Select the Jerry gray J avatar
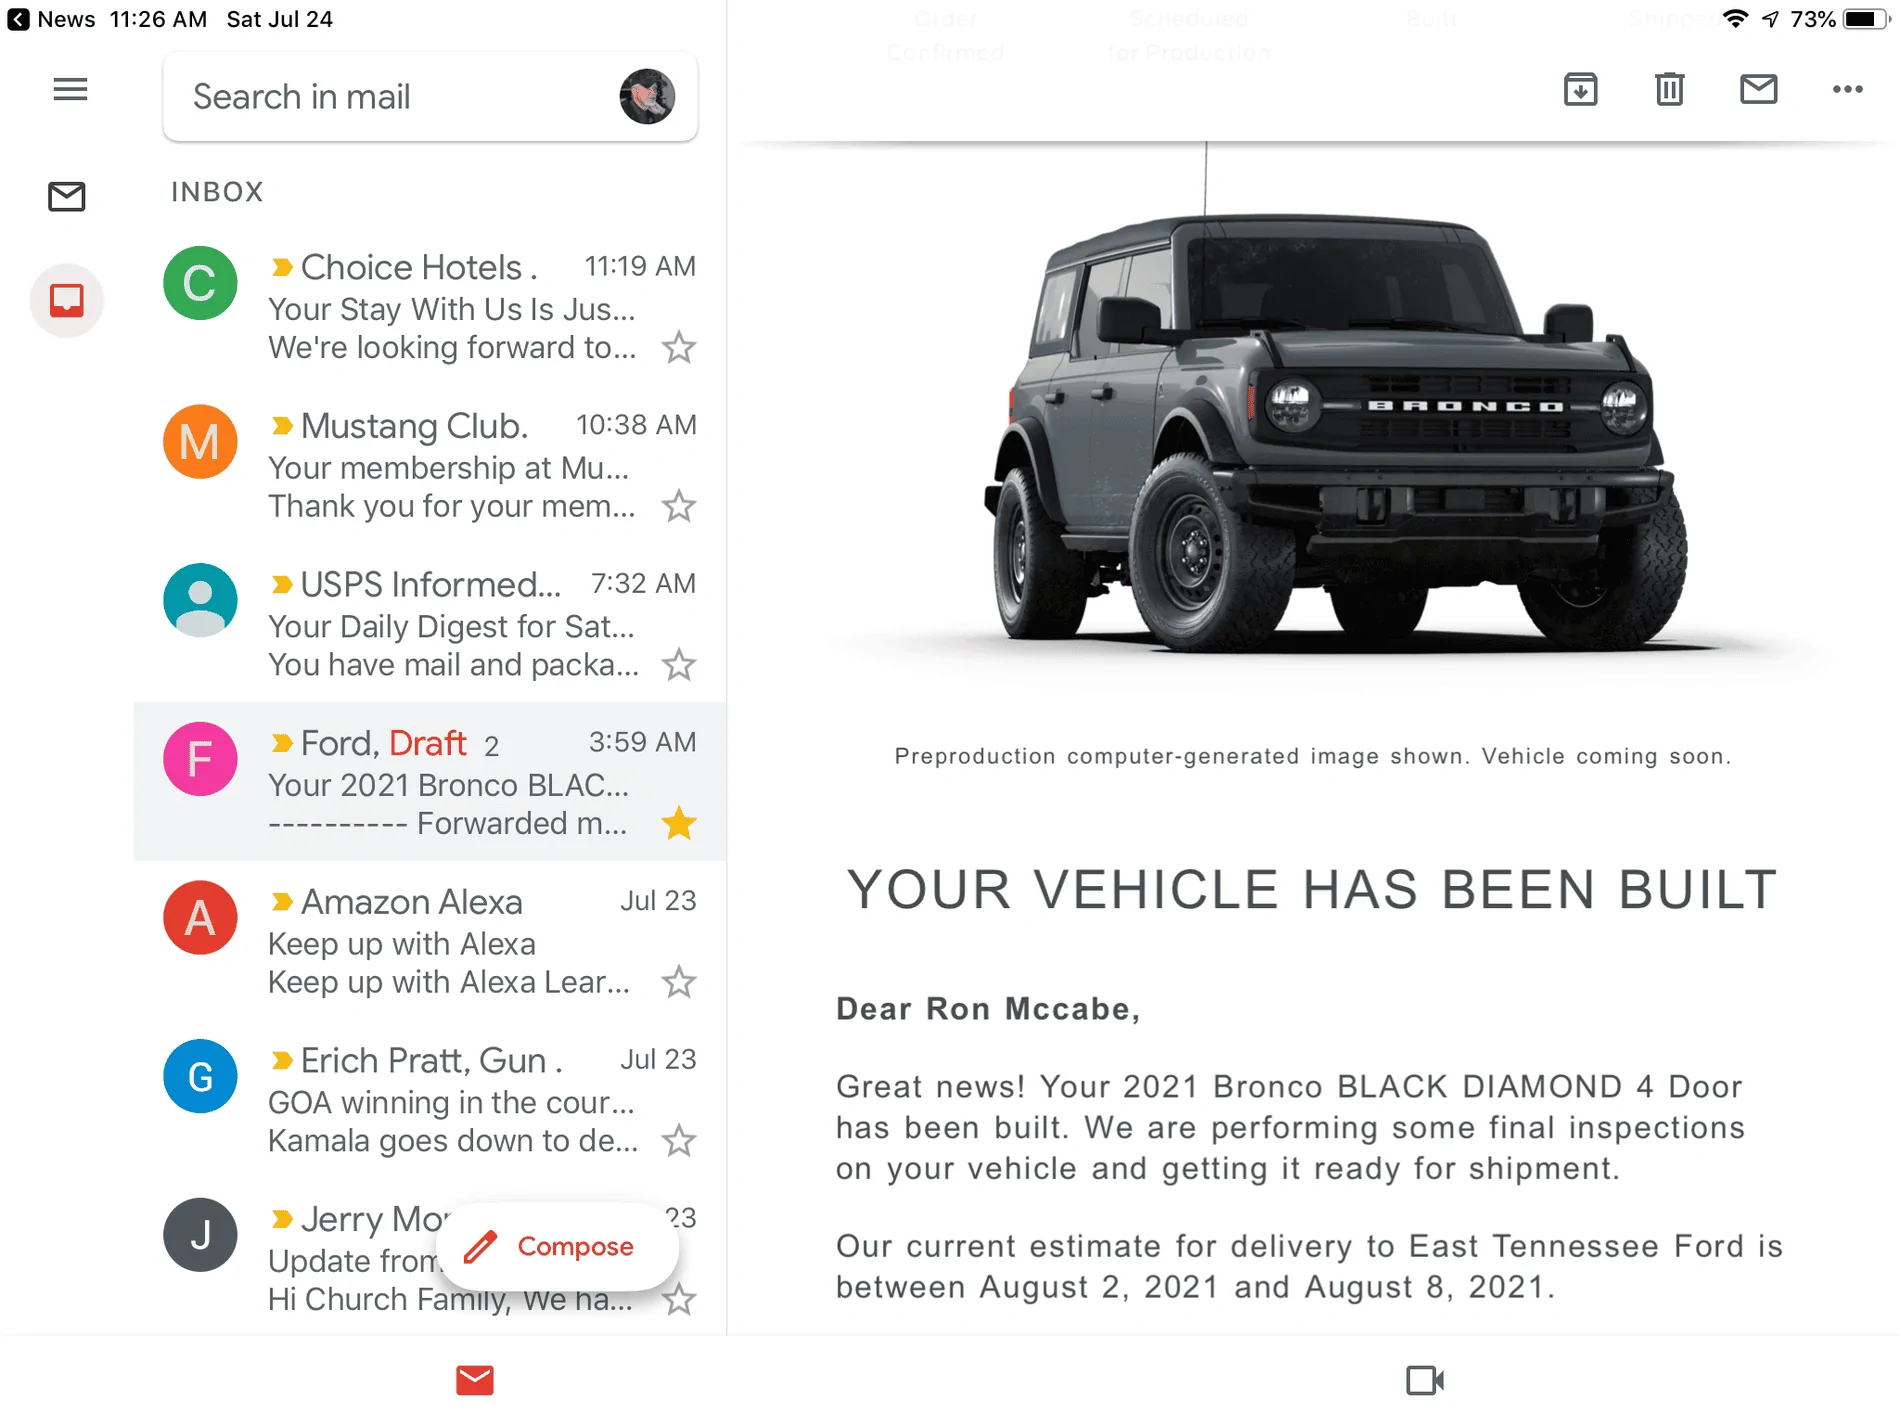 (200, 1235)
